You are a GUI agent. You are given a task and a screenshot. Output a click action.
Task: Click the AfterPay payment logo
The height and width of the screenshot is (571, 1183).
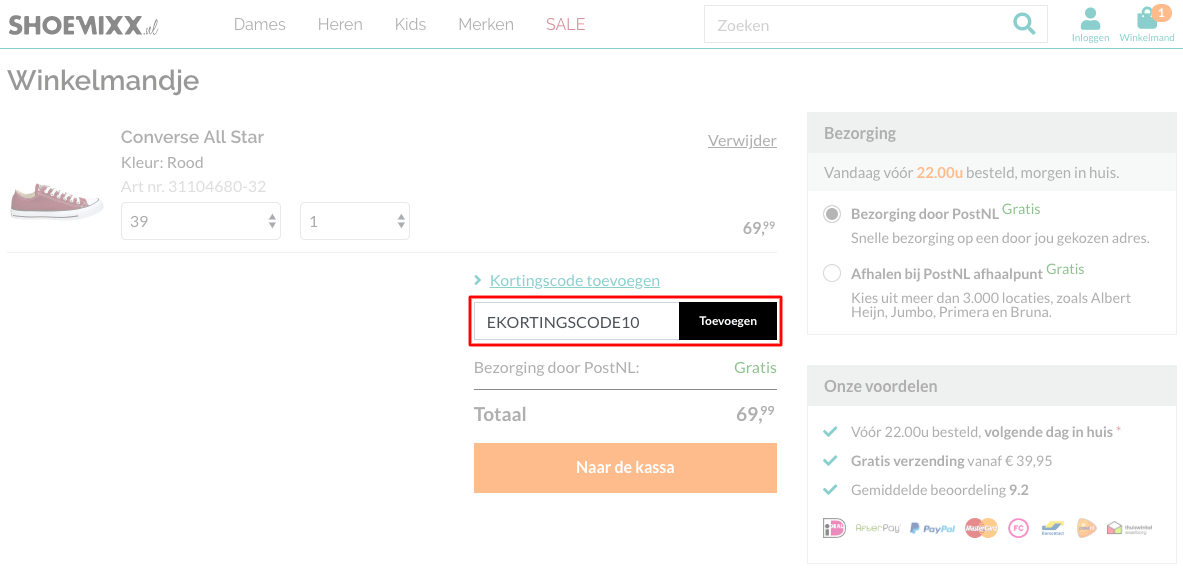click(877, 529)
